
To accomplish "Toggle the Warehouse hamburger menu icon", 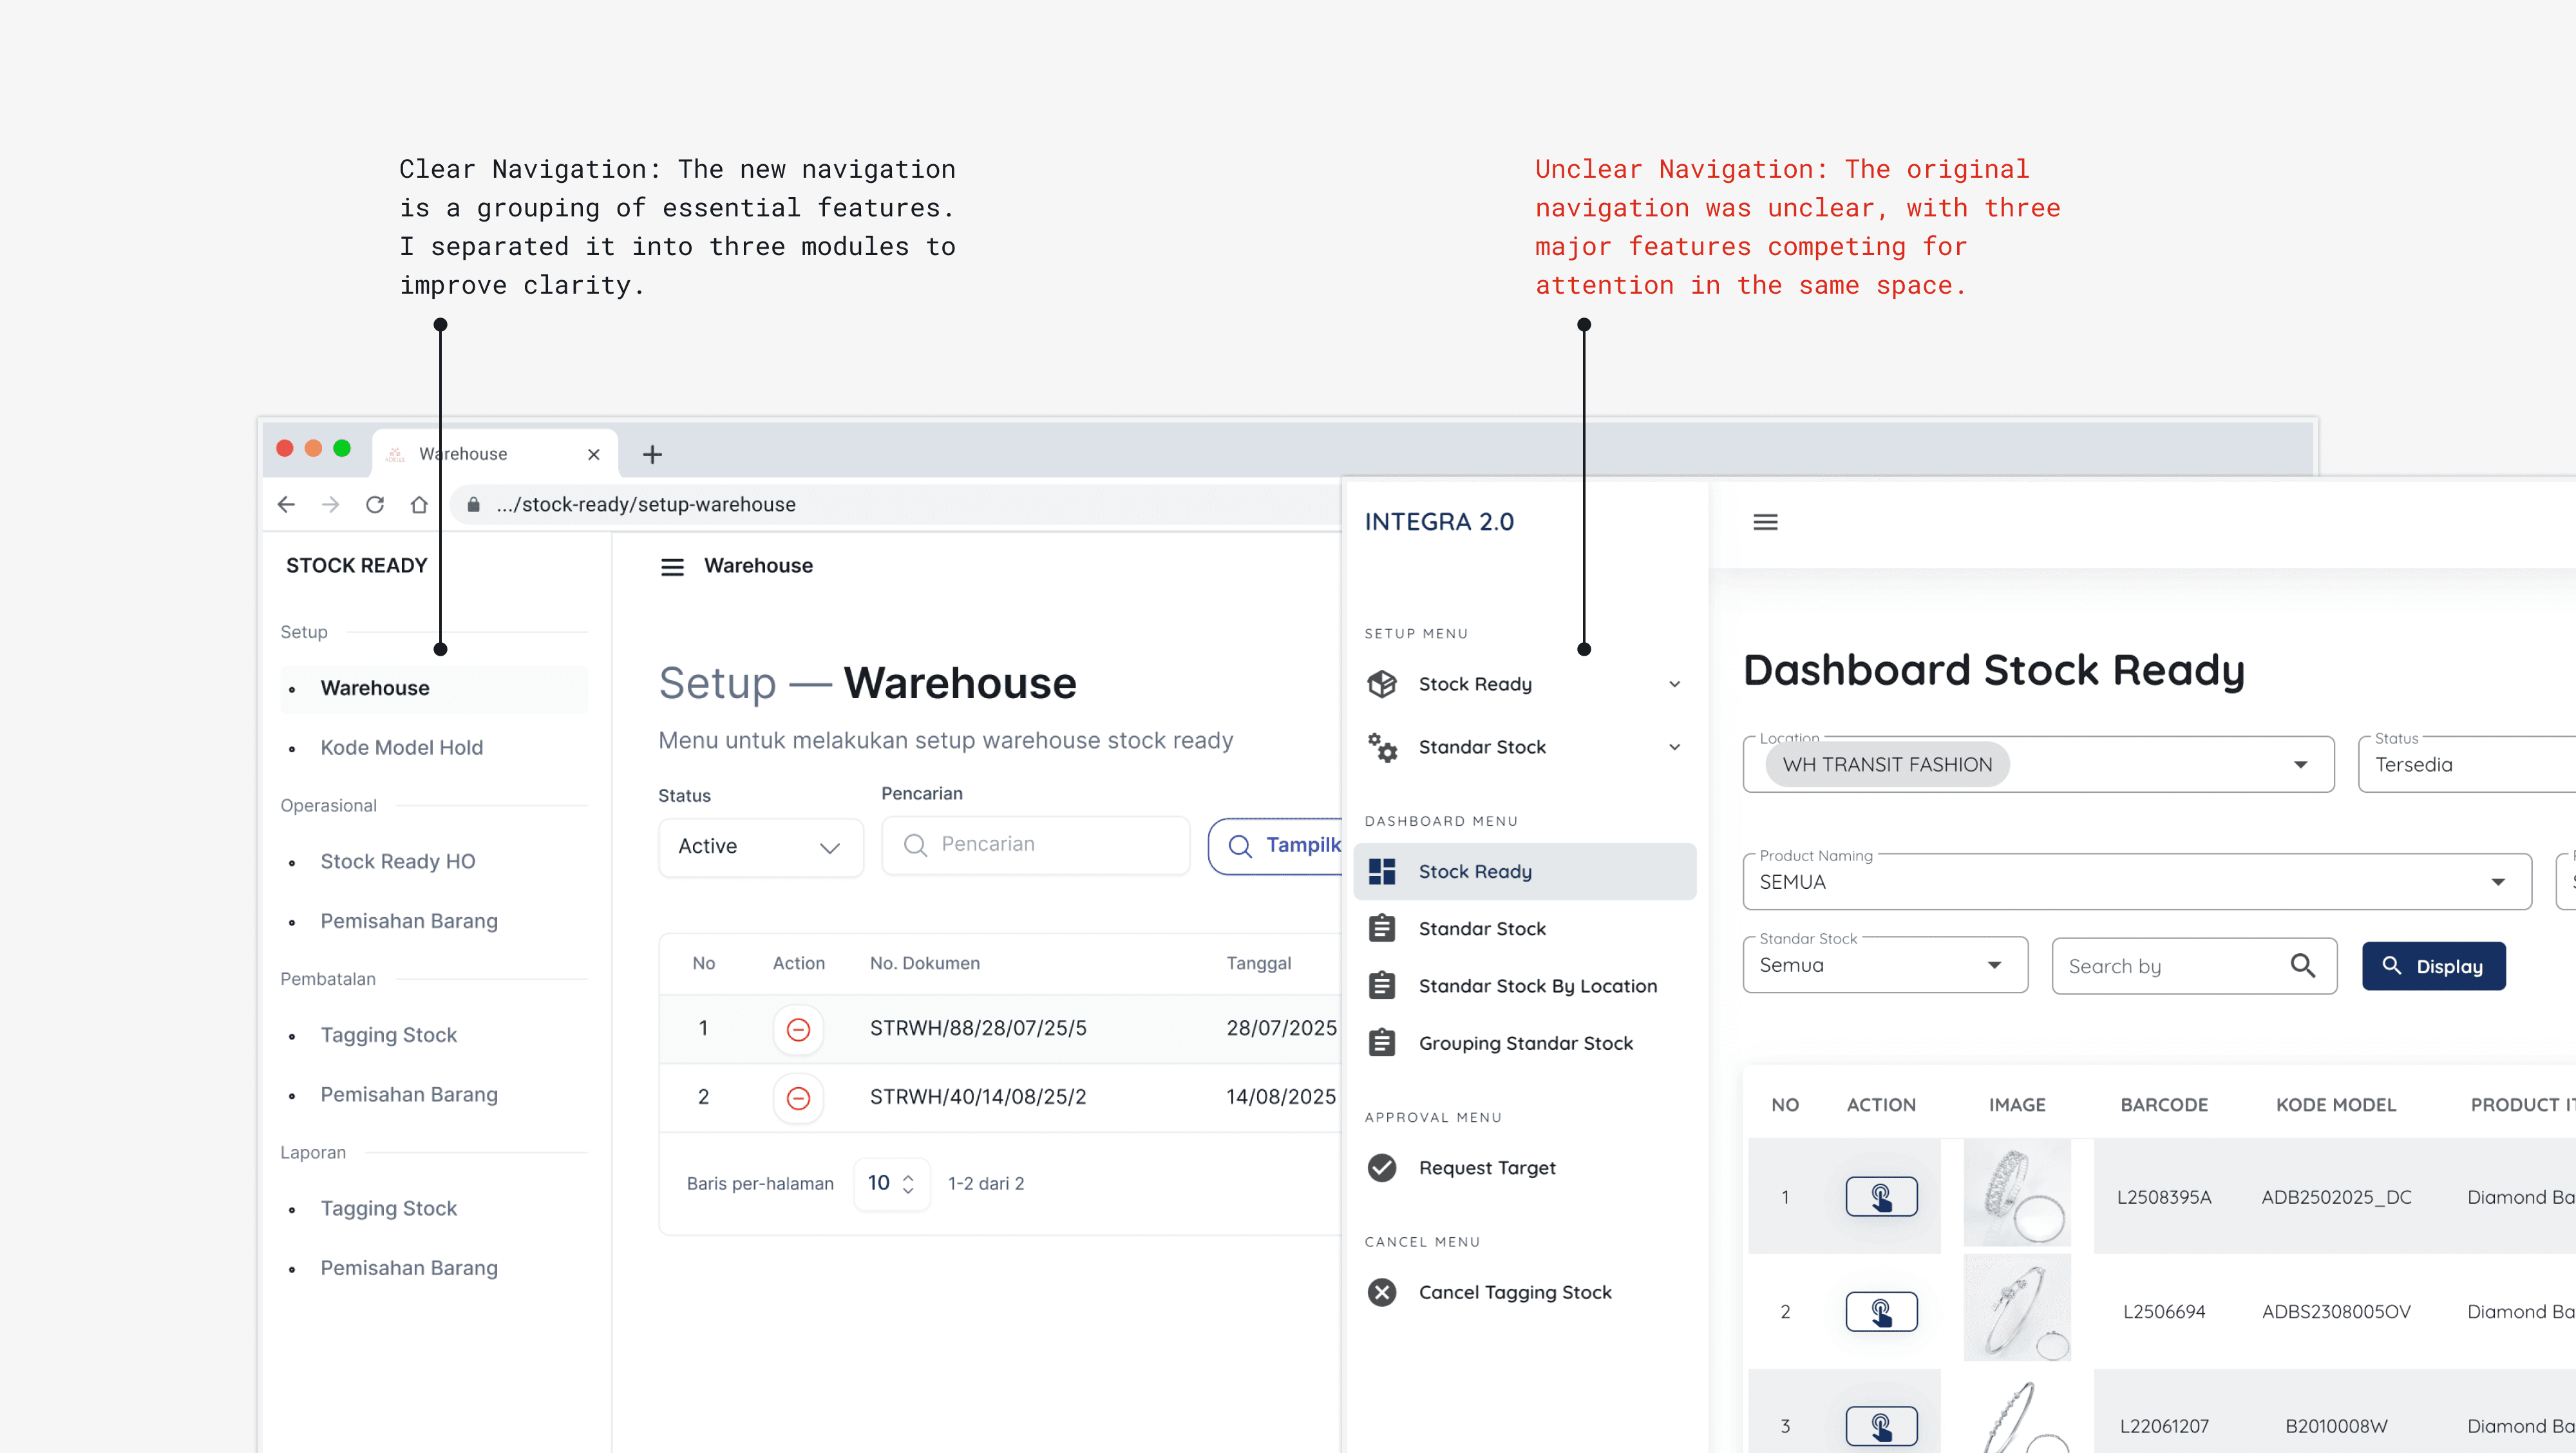I will pos(672,567).
